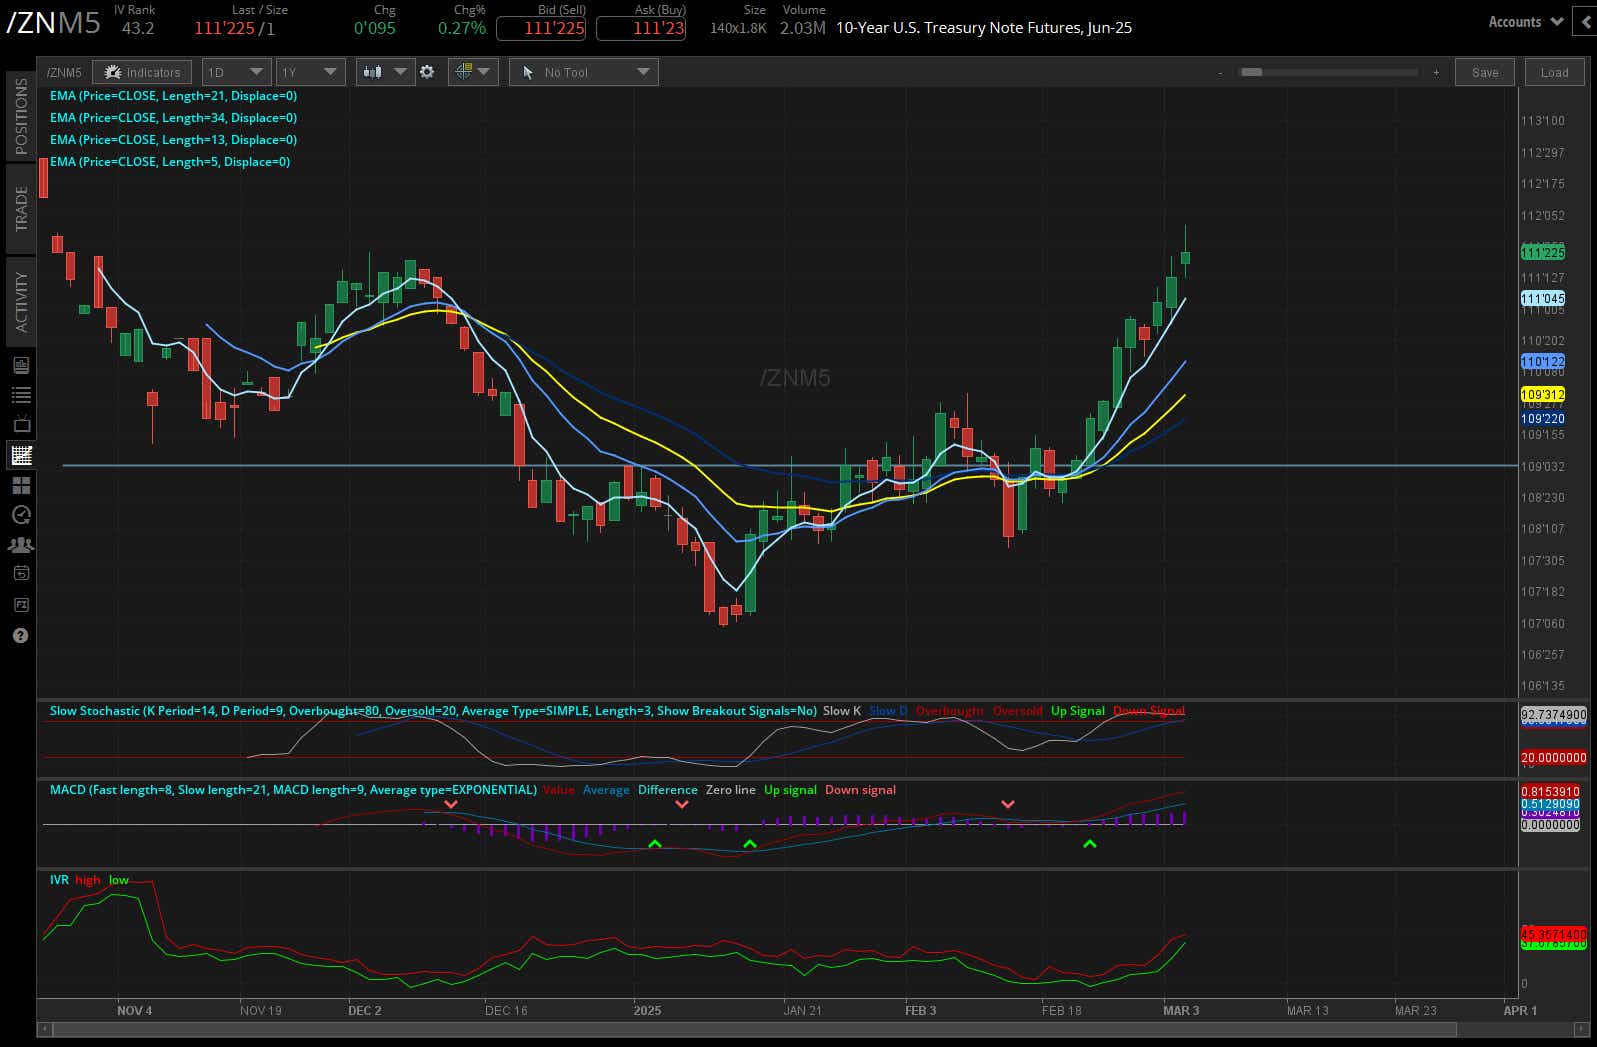Select the chart grid sidebar icon
Viewport: 1597px width, 1047px height.
(21, 455)
